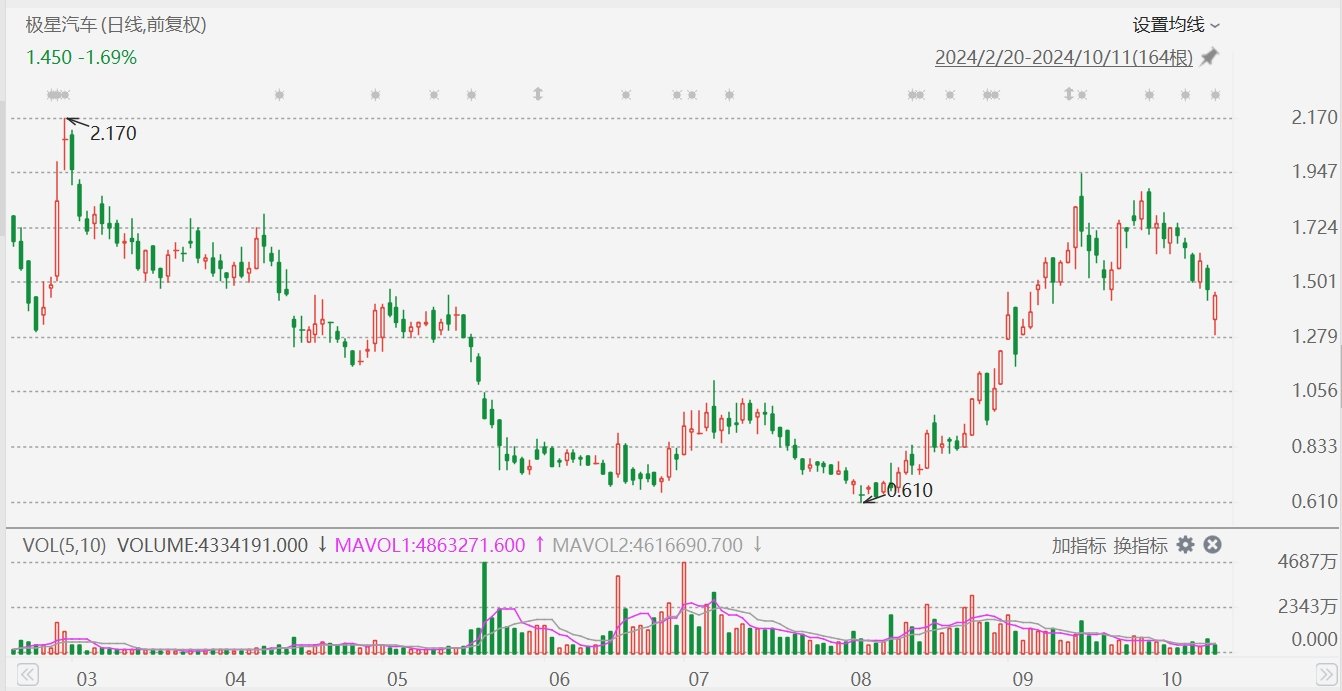The width and height of the screenshot is (1342, 691).
Task: Click the event marker cluster above the 2.170 peak
Action: (59, 95)
